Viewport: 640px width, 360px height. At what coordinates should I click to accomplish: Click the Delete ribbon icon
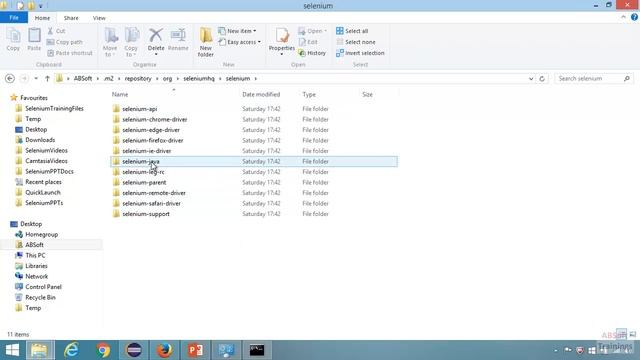[156, 42]
